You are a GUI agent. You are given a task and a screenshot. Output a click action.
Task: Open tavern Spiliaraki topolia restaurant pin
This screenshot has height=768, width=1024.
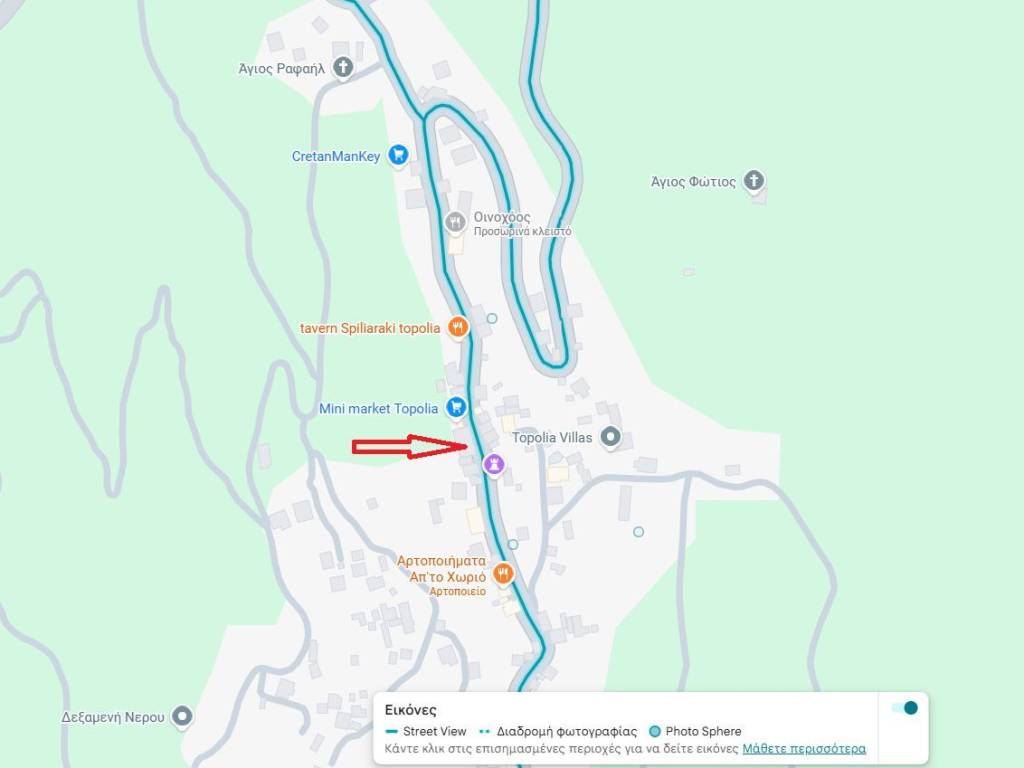(458, 327)
